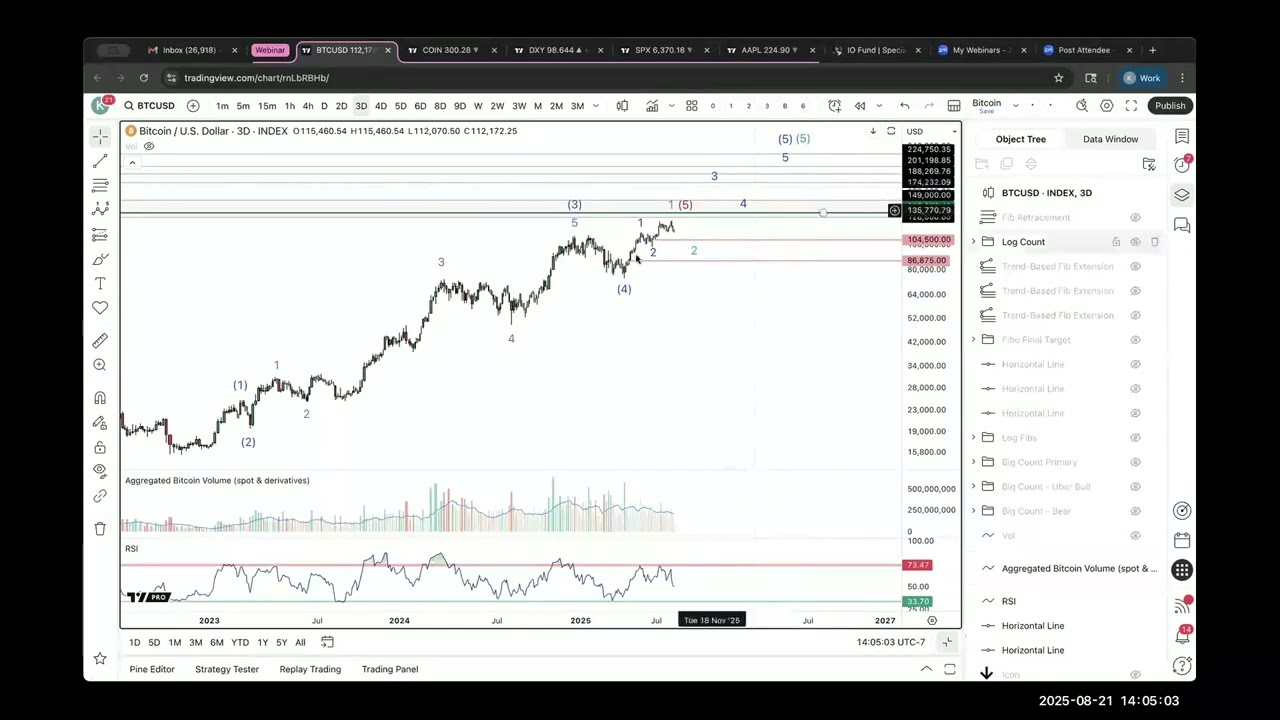Set chart range to YTD
Screen dimensions: 1280x720
(240, 642)
